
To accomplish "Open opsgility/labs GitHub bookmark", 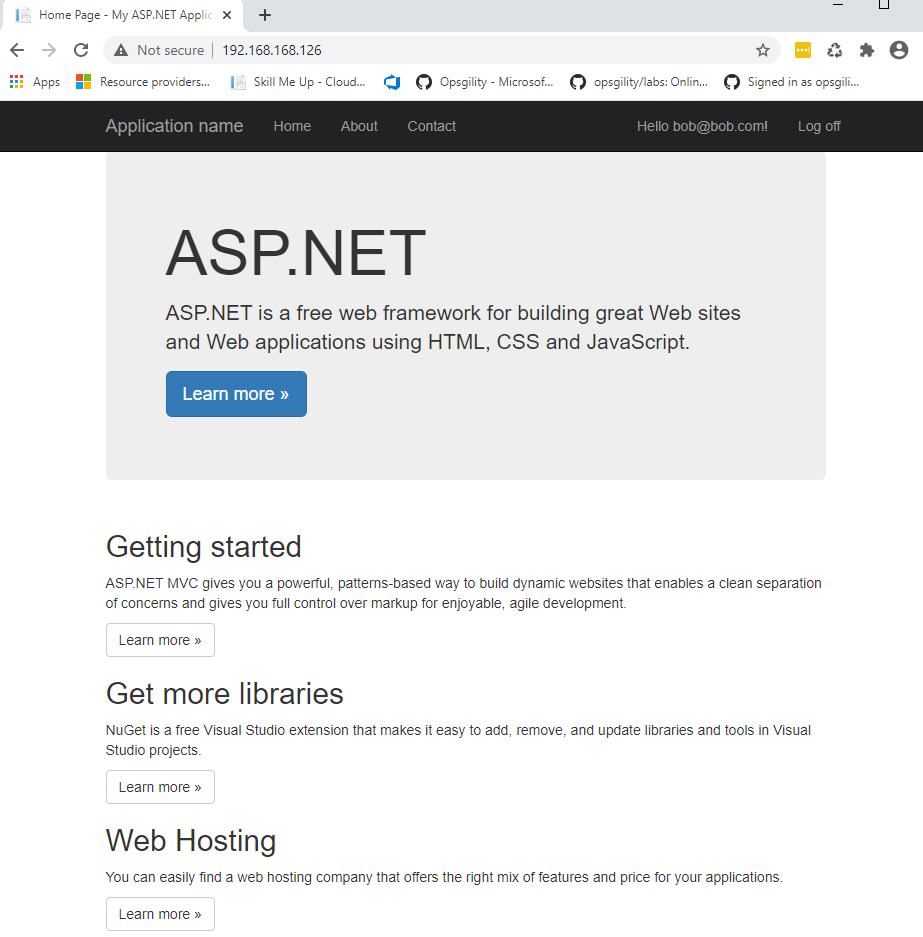I will [x=639, y=82].
